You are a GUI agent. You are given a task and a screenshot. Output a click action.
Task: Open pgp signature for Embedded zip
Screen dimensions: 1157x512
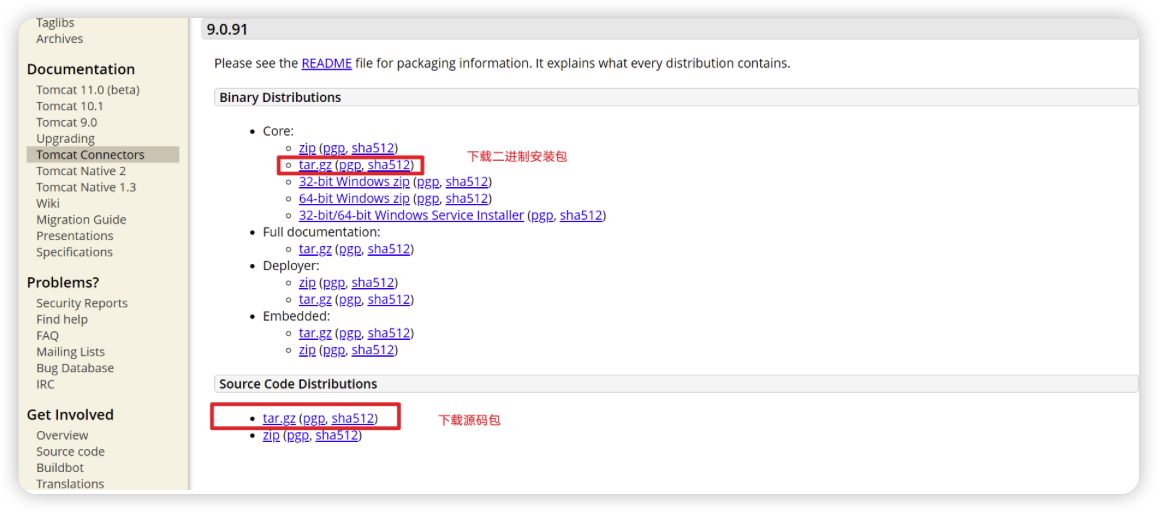(334, 350)
